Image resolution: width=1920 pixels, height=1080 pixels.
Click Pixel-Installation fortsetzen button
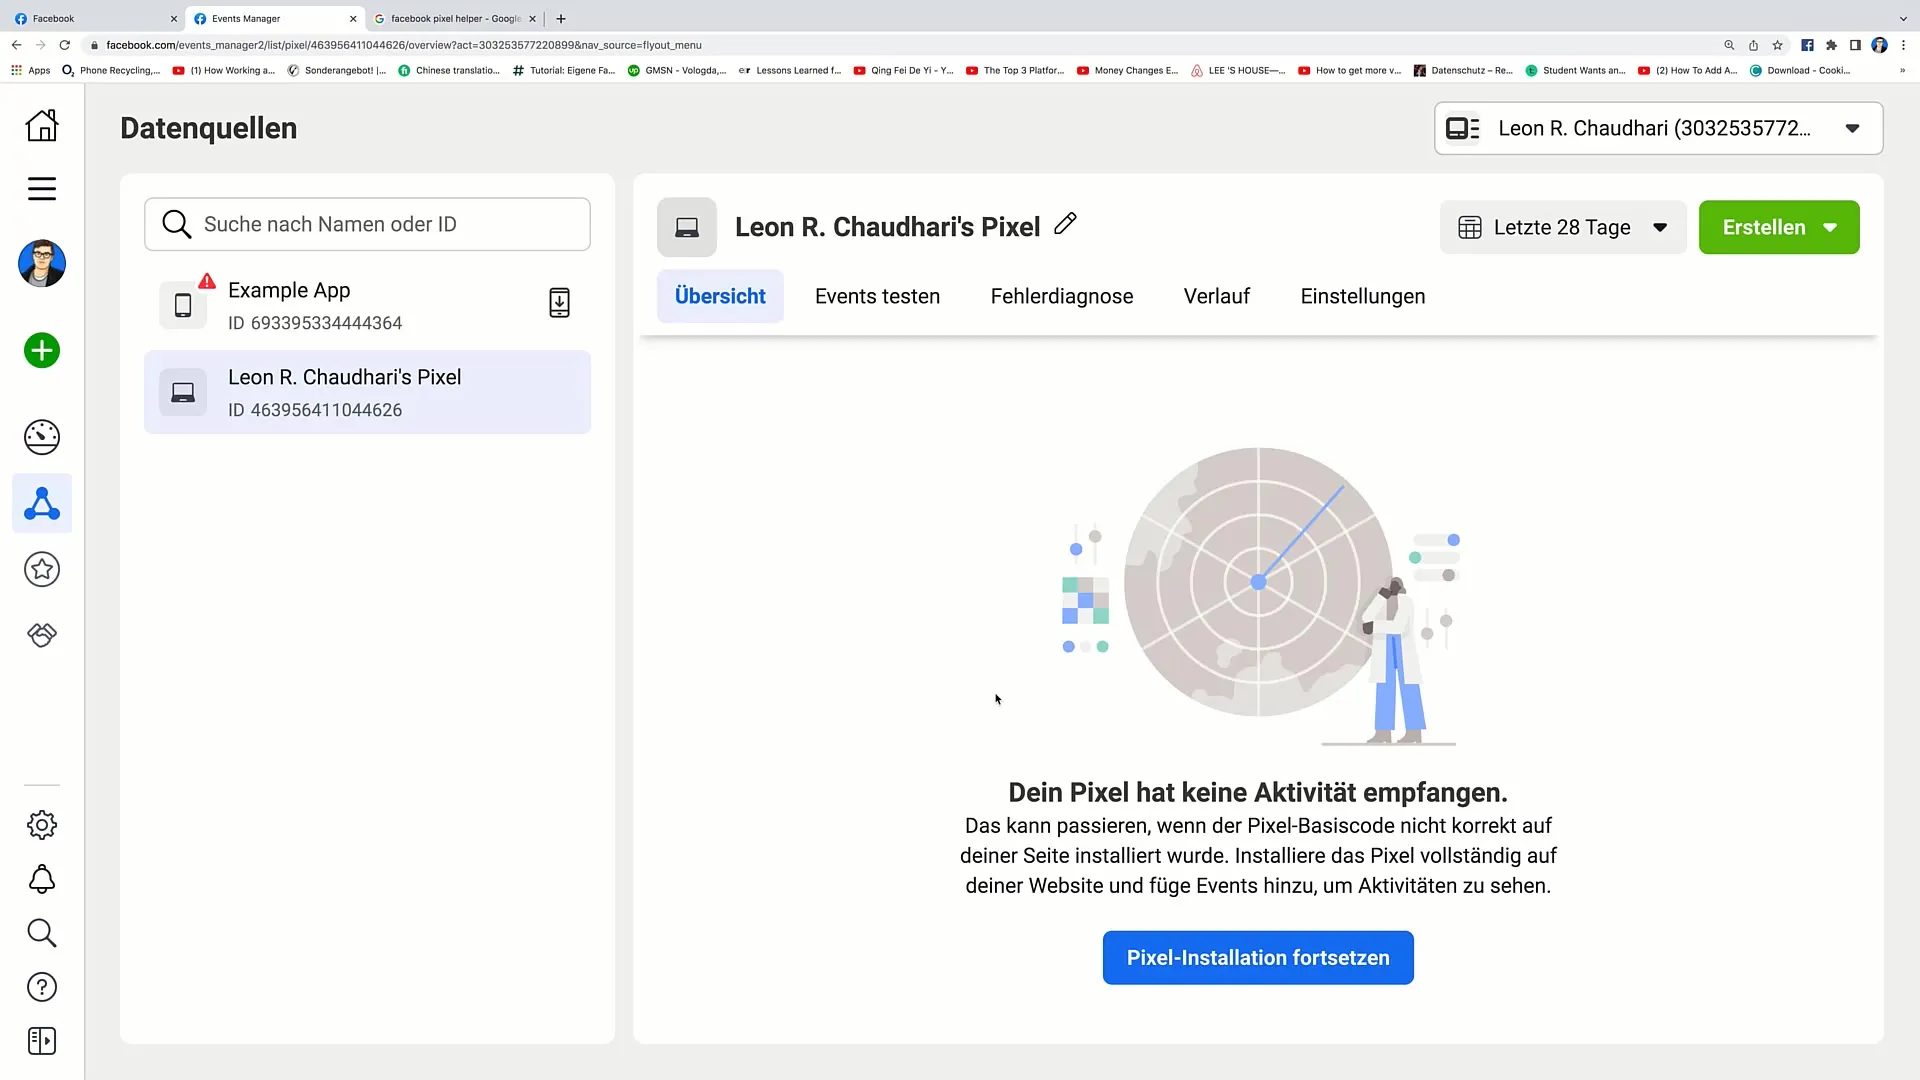(x=1258, y=957)
